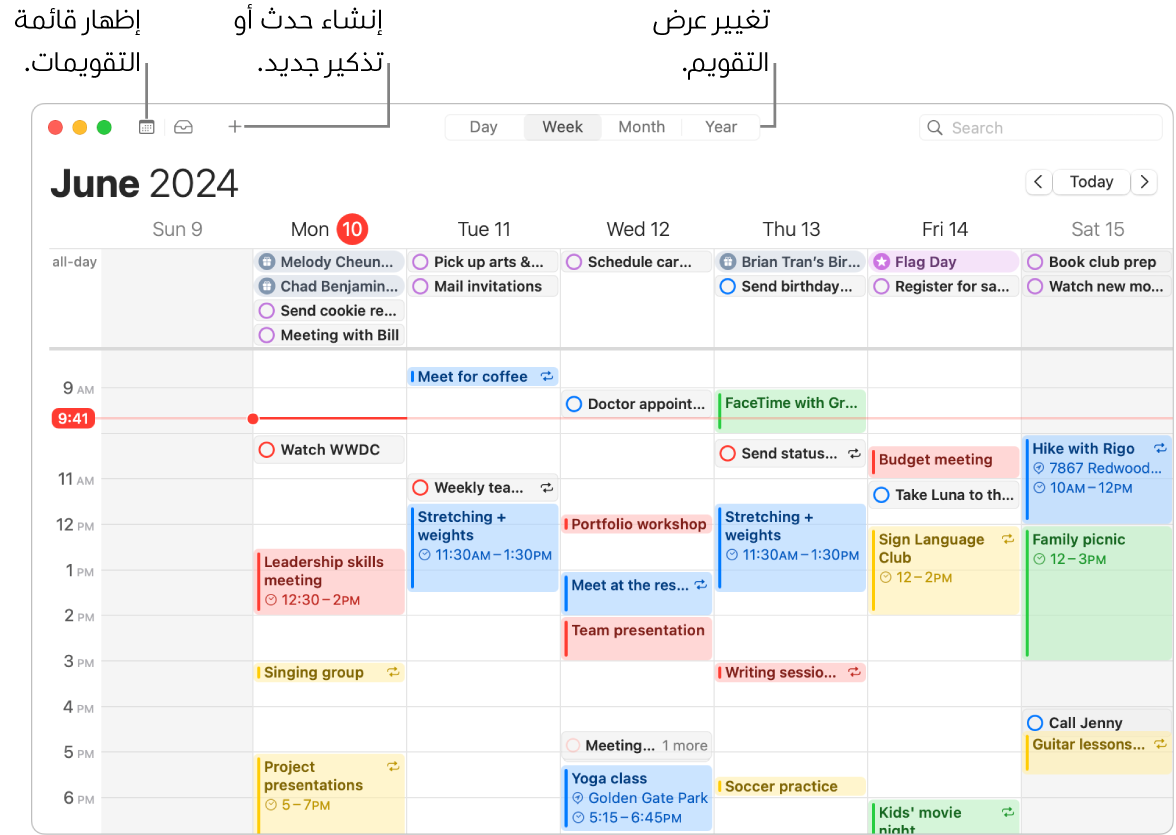Complete the Call Jenny reminder circle

[1036, 722]
